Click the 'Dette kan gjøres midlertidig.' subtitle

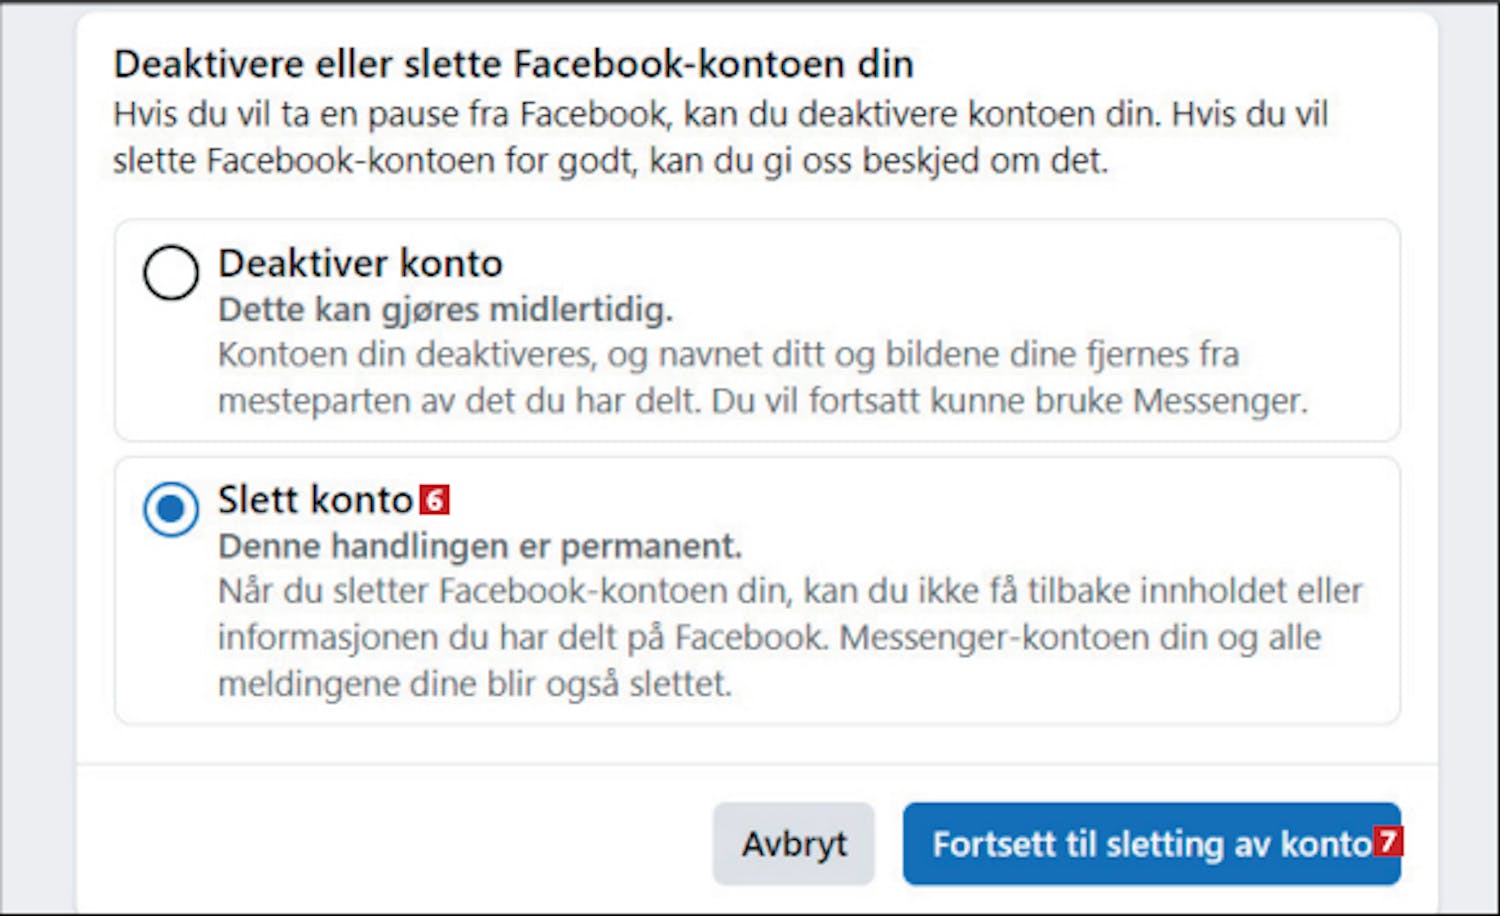445,310
